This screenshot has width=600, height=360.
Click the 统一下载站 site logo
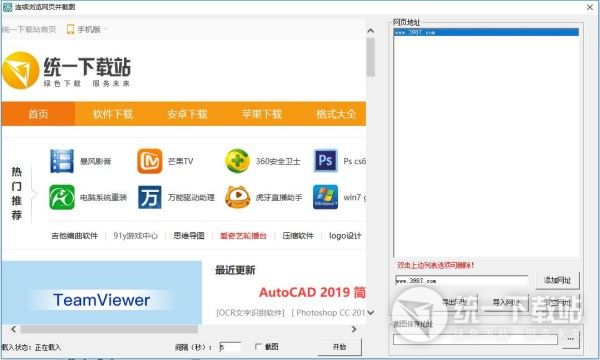point(67,71)
